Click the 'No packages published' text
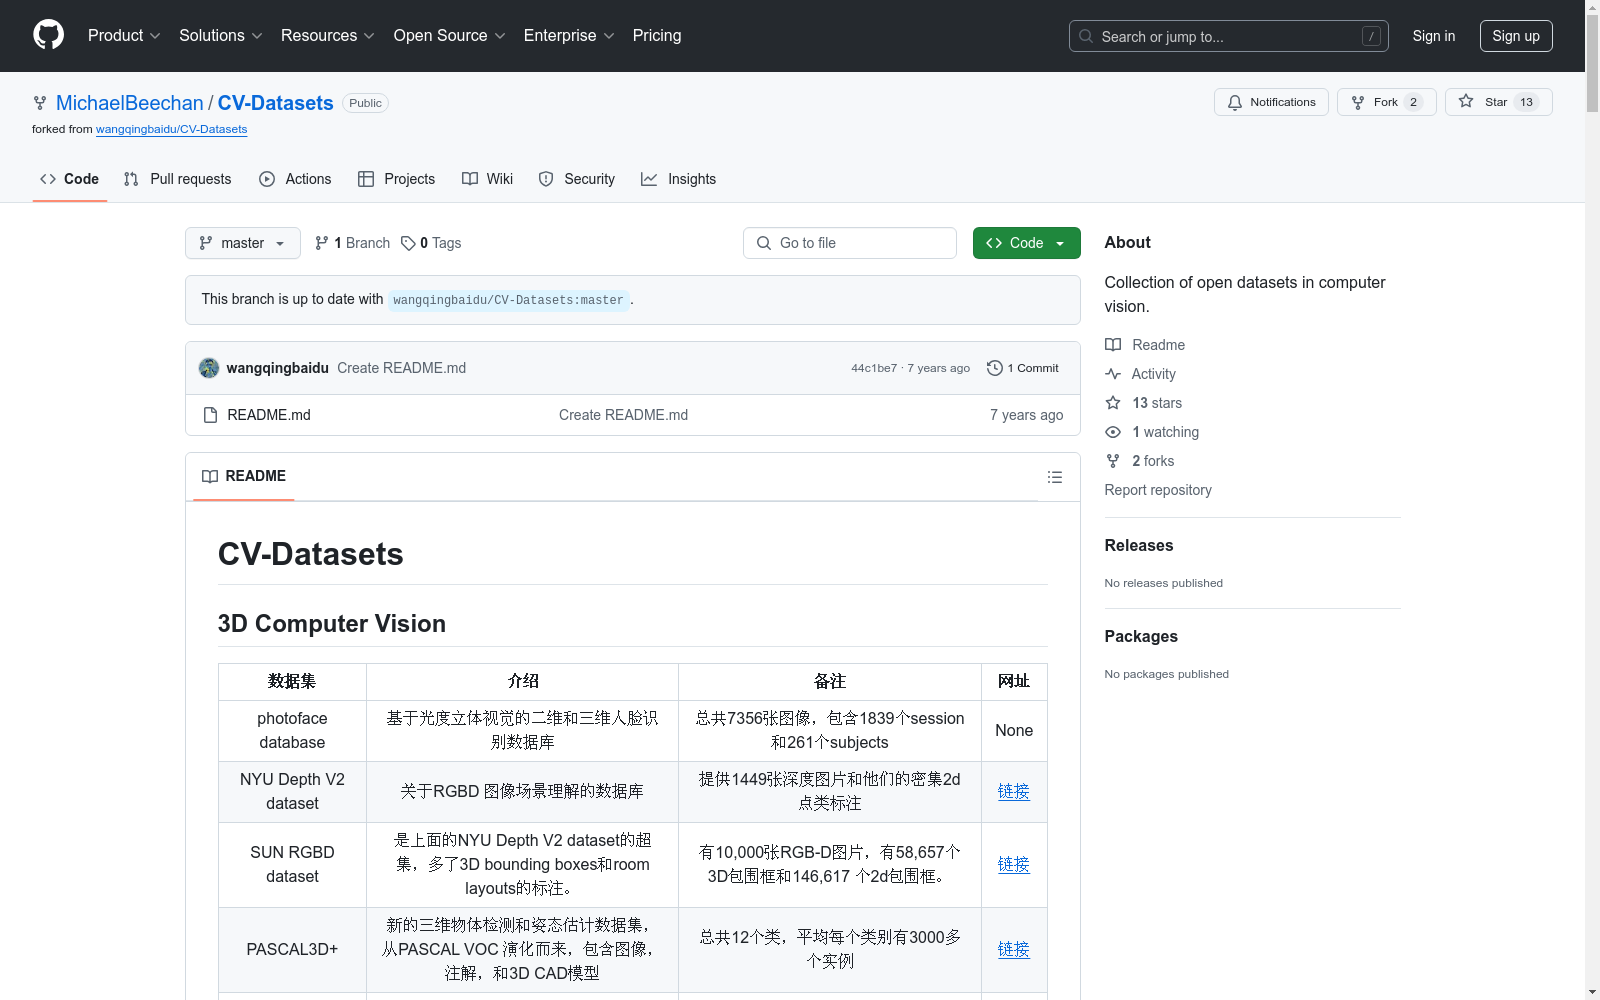The height and width of the screenshot is (1000, 1600). click(x=1167, y=674)
